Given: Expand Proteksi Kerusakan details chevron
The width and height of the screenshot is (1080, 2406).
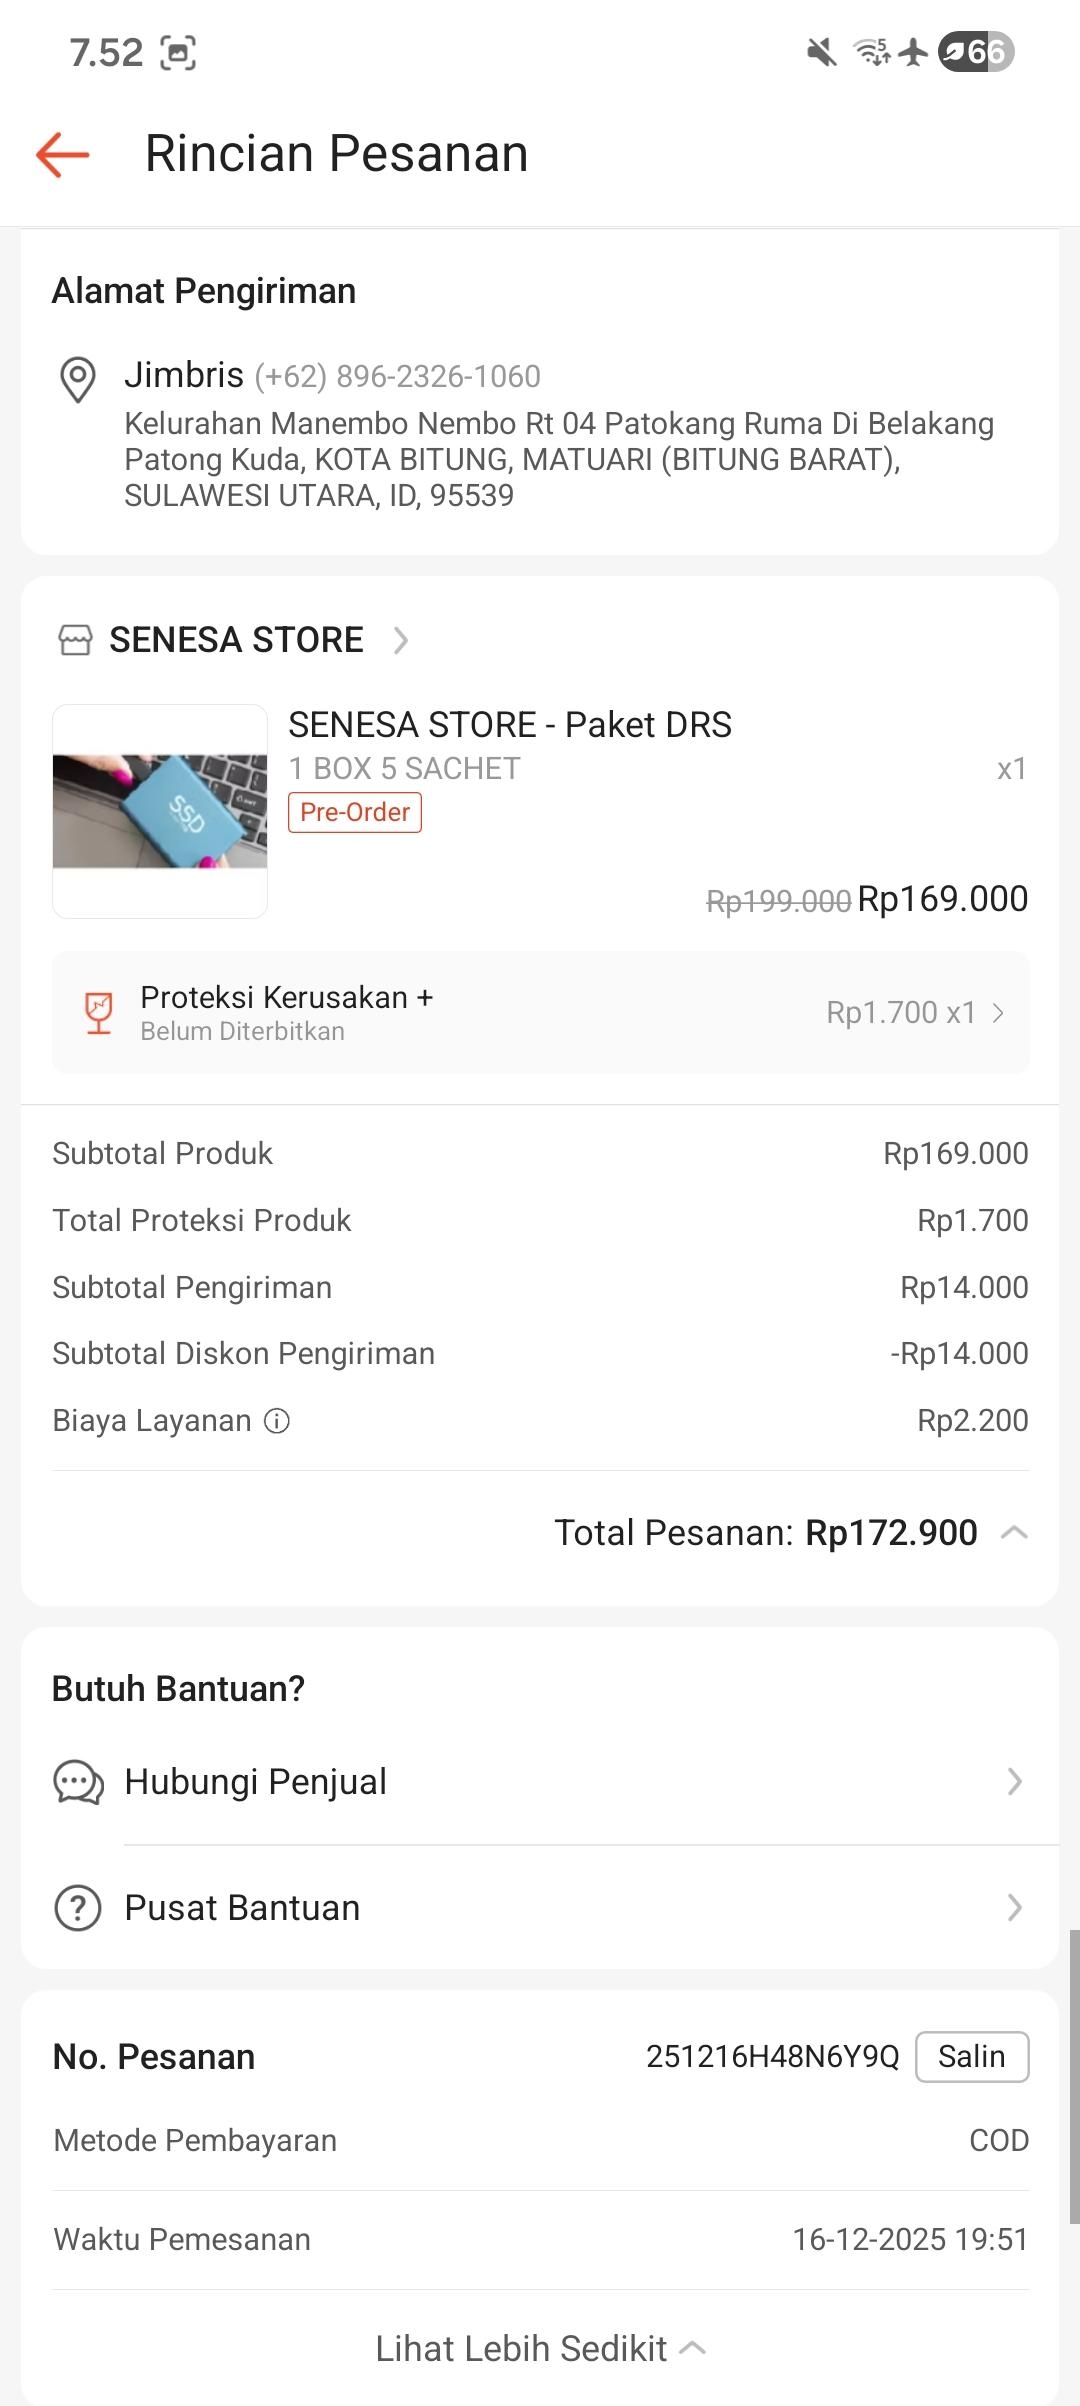Looking at the screenshot, I should coord(998,1013).
